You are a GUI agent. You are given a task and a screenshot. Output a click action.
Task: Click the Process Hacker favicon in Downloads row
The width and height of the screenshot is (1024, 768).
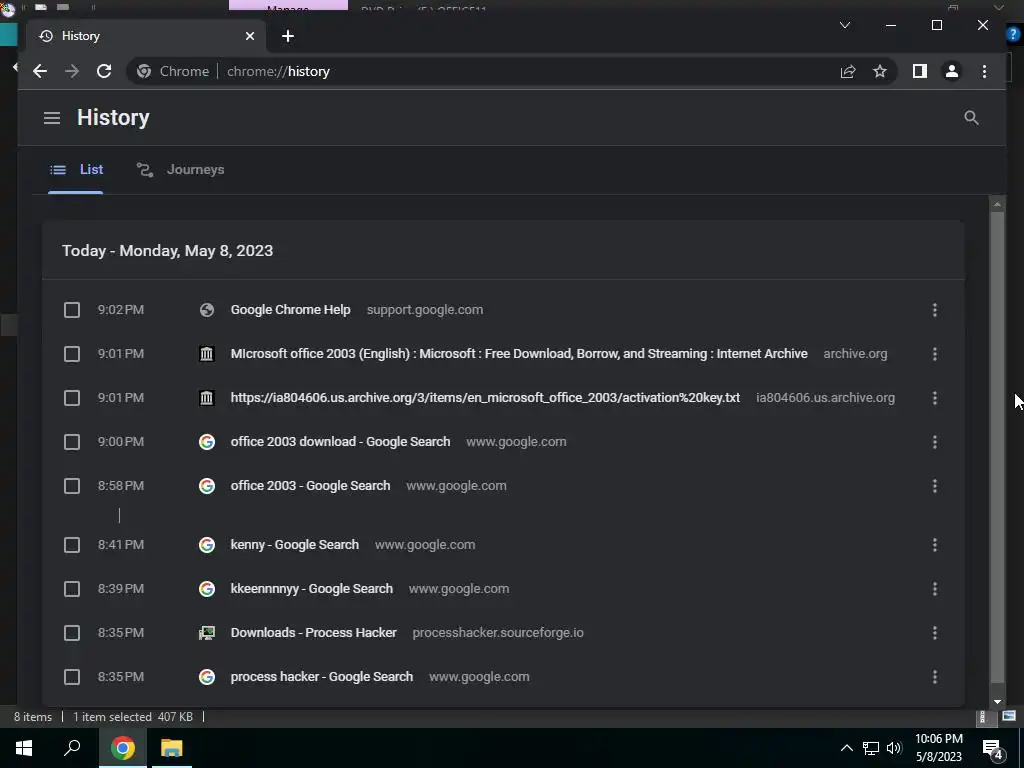pos(206,633)
